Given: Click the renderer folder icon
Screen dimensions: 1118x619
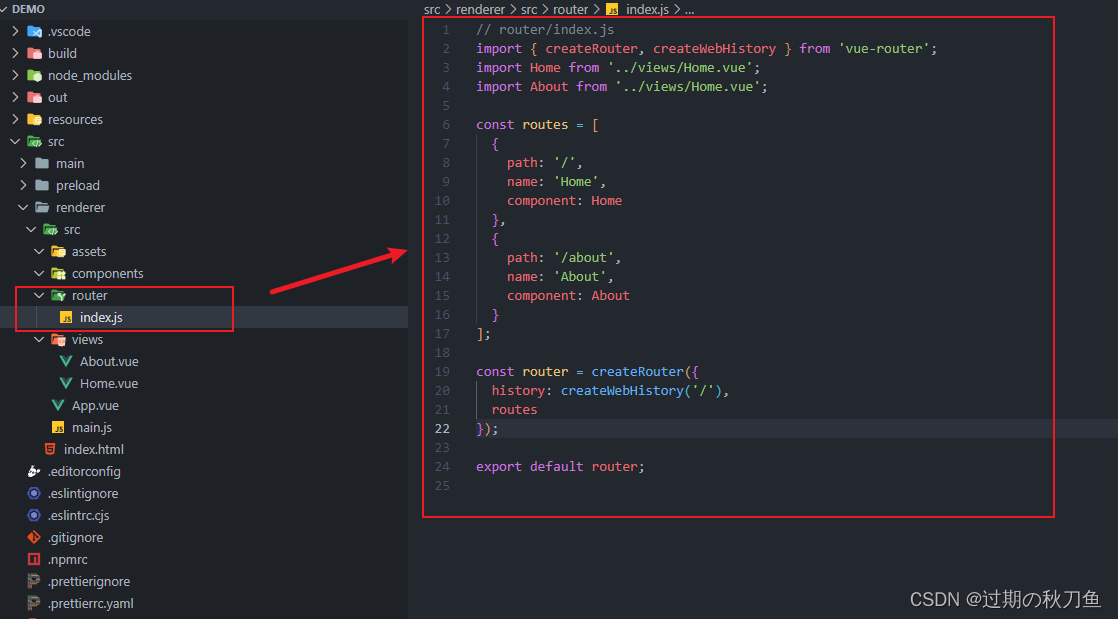Looking at the screenshot, I should coord(42,208).
